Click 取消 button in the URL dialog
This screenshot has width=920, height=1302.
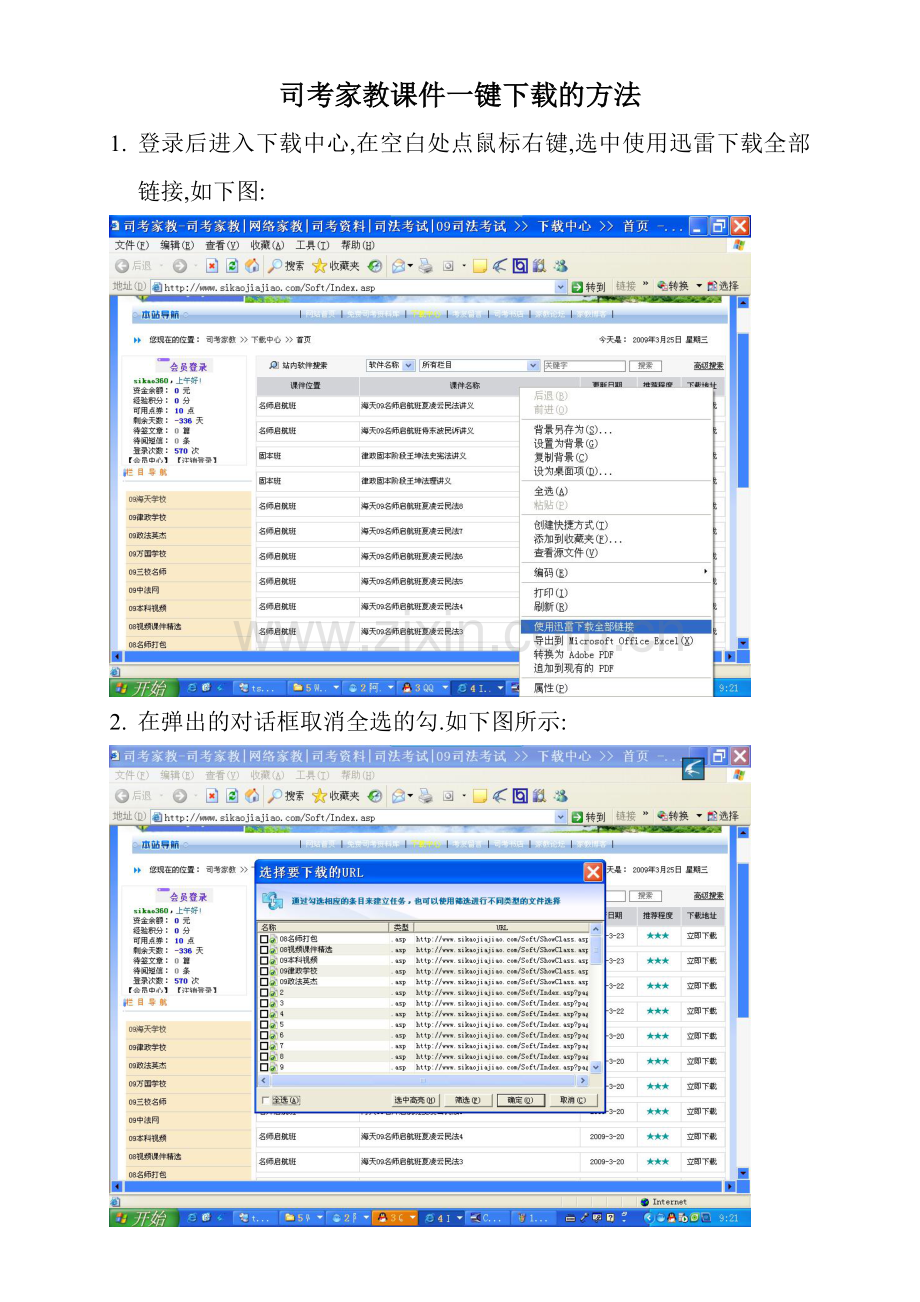pos(573,1100)
